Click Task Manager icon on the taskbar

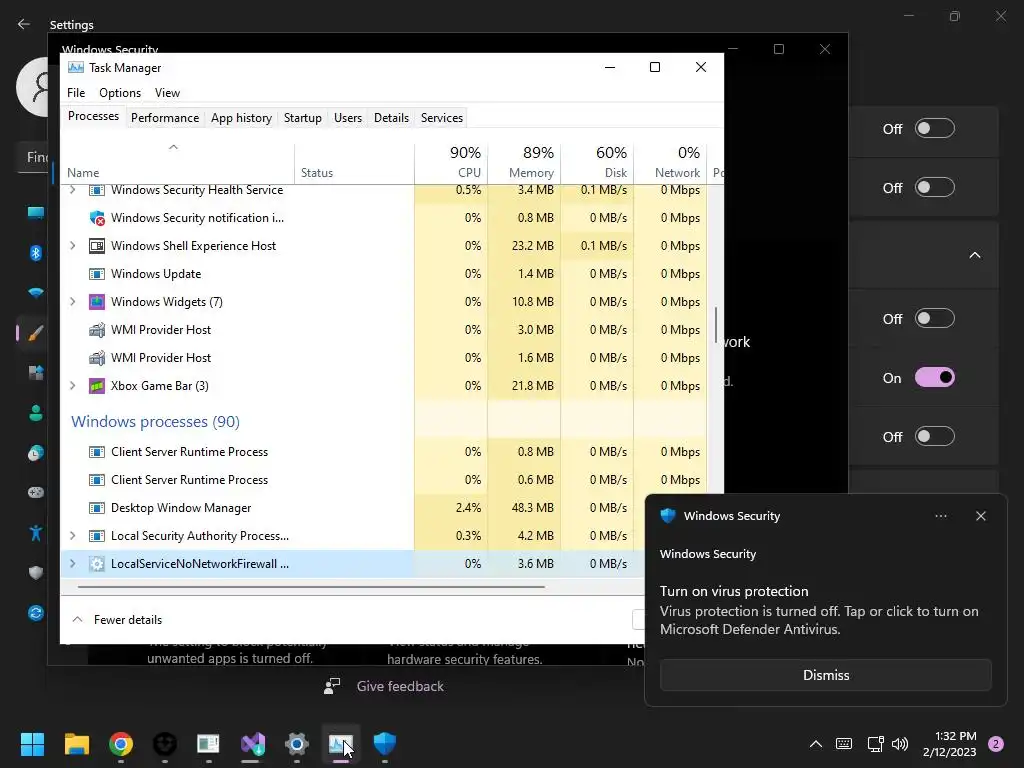pyautogui.click(x=341, y=743)
